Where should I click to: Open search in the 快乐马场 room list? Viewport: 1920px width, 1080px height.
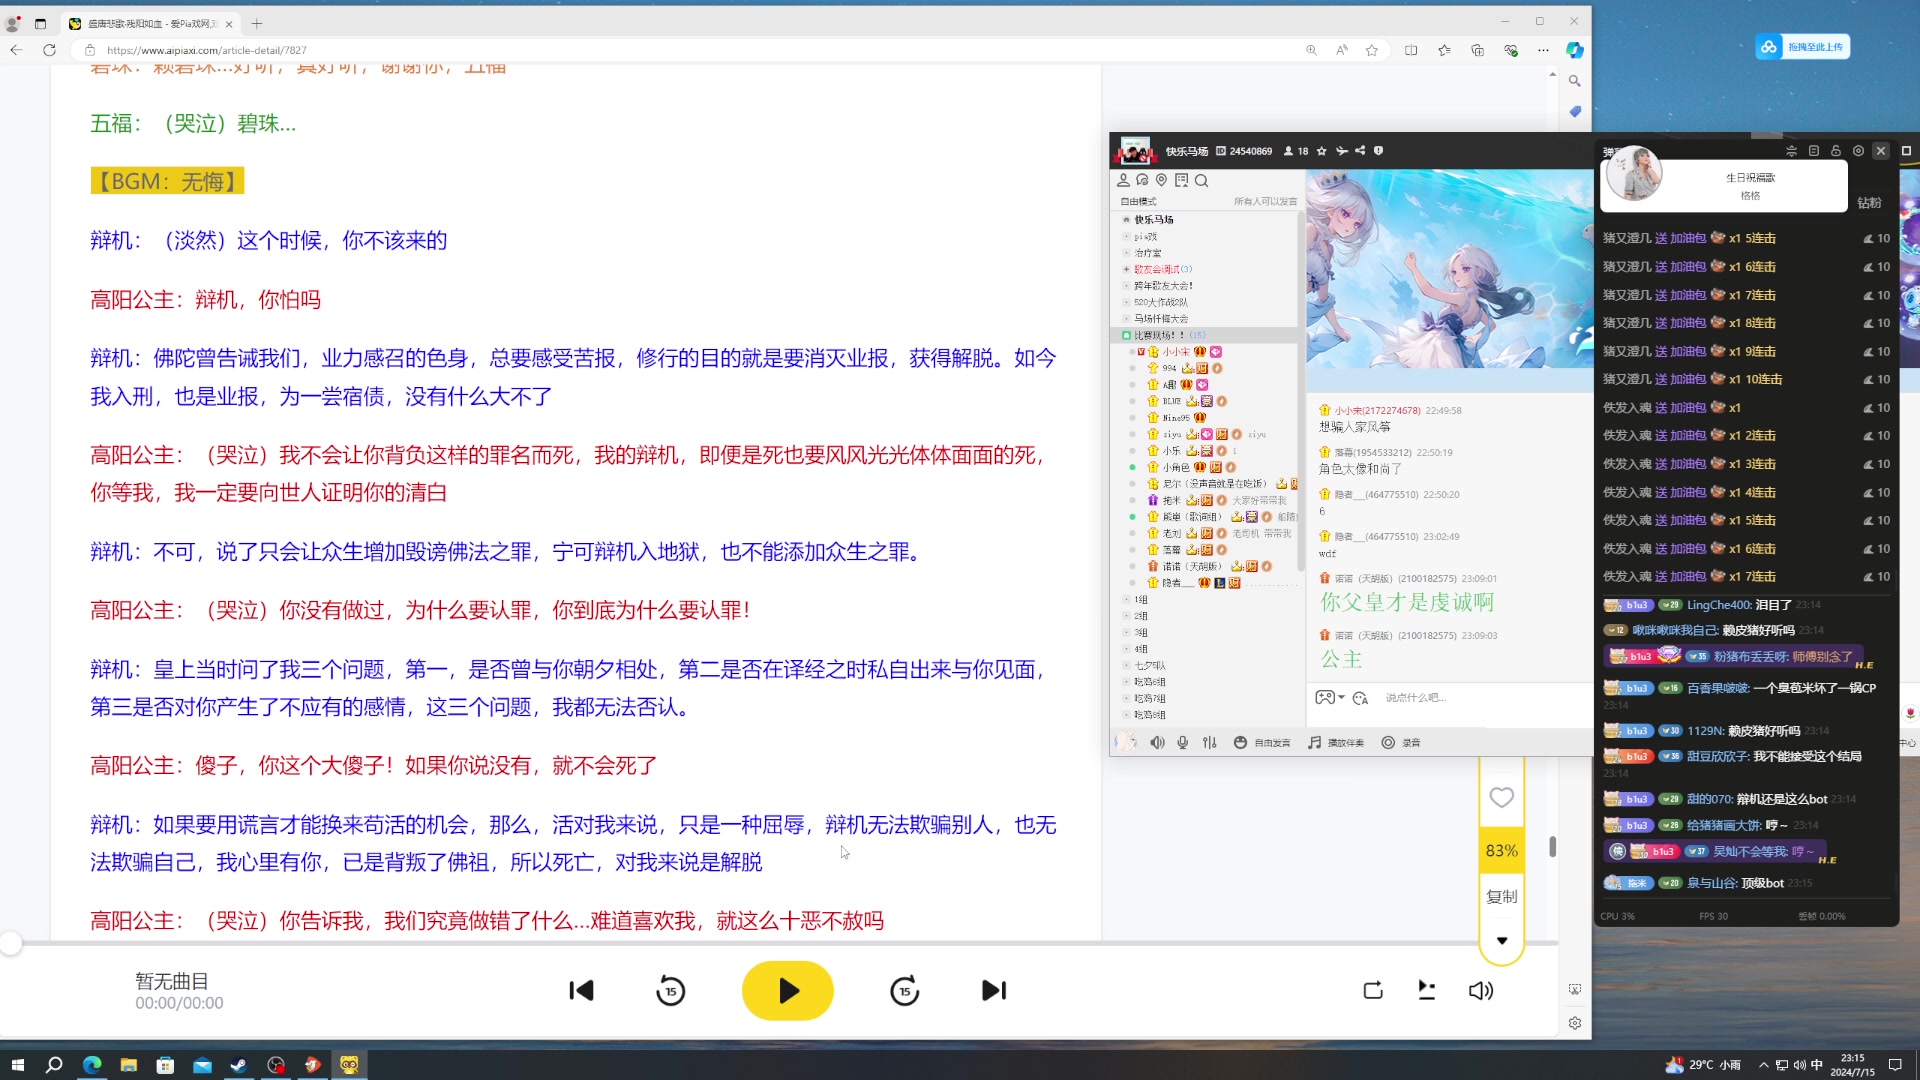pos(1203,181)
